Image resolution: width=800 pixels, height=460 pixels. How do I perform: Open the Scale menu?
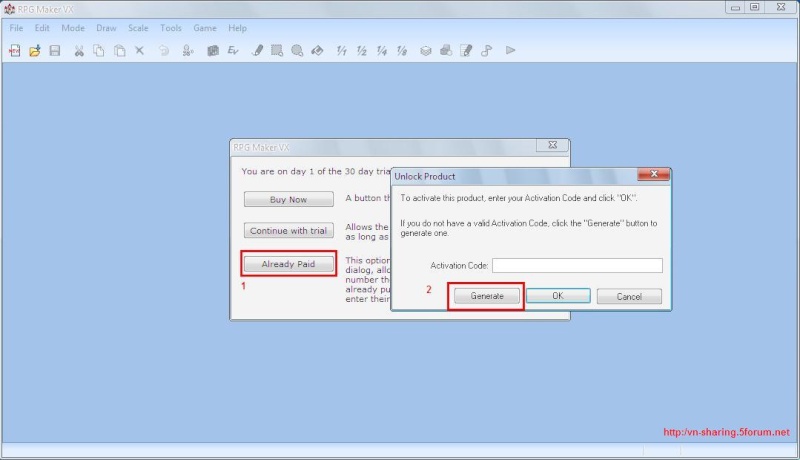[x=138, y=28]
